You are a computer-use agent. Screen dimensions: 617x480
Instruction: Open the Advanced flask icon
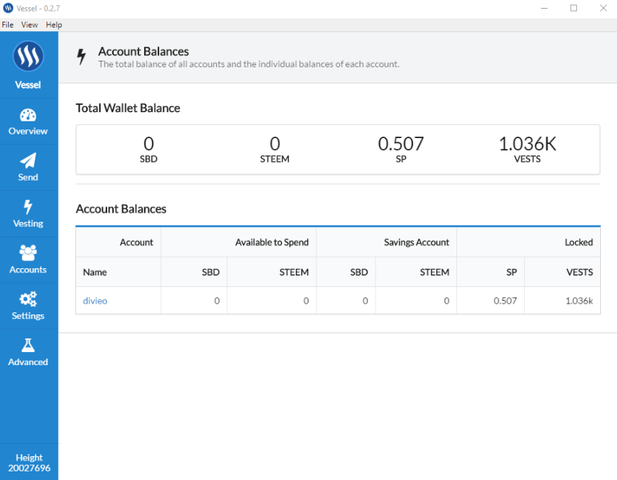(x=28, y=345)
